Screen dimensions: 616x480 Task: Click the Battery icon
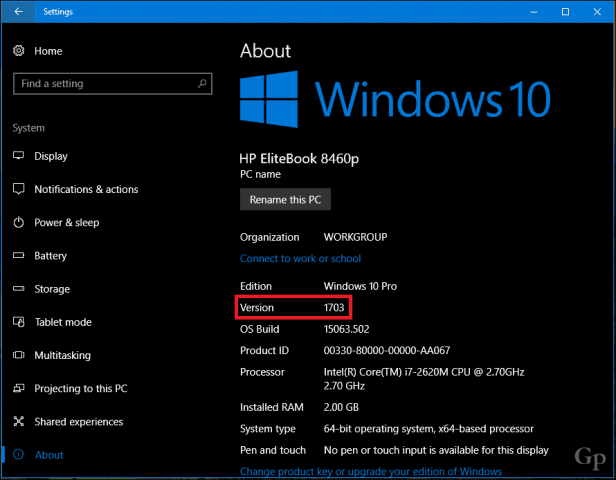pos(18,255)
